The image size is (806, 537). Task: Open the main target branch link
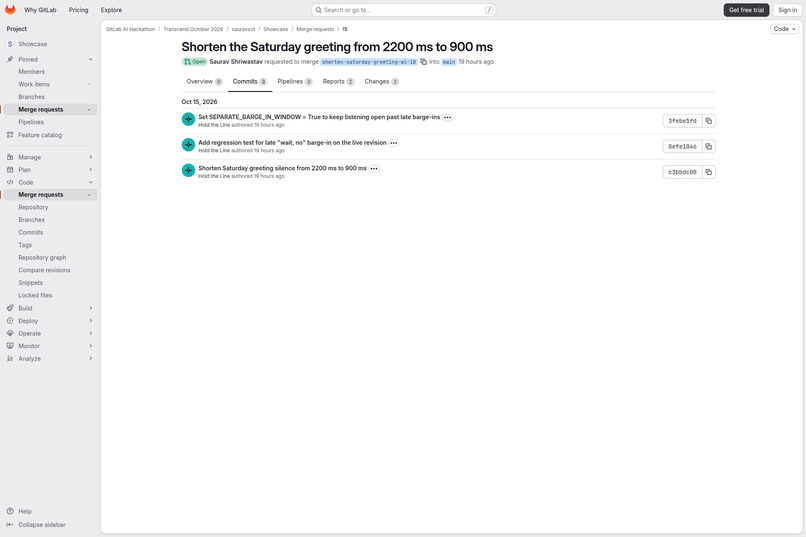[449, 62]
